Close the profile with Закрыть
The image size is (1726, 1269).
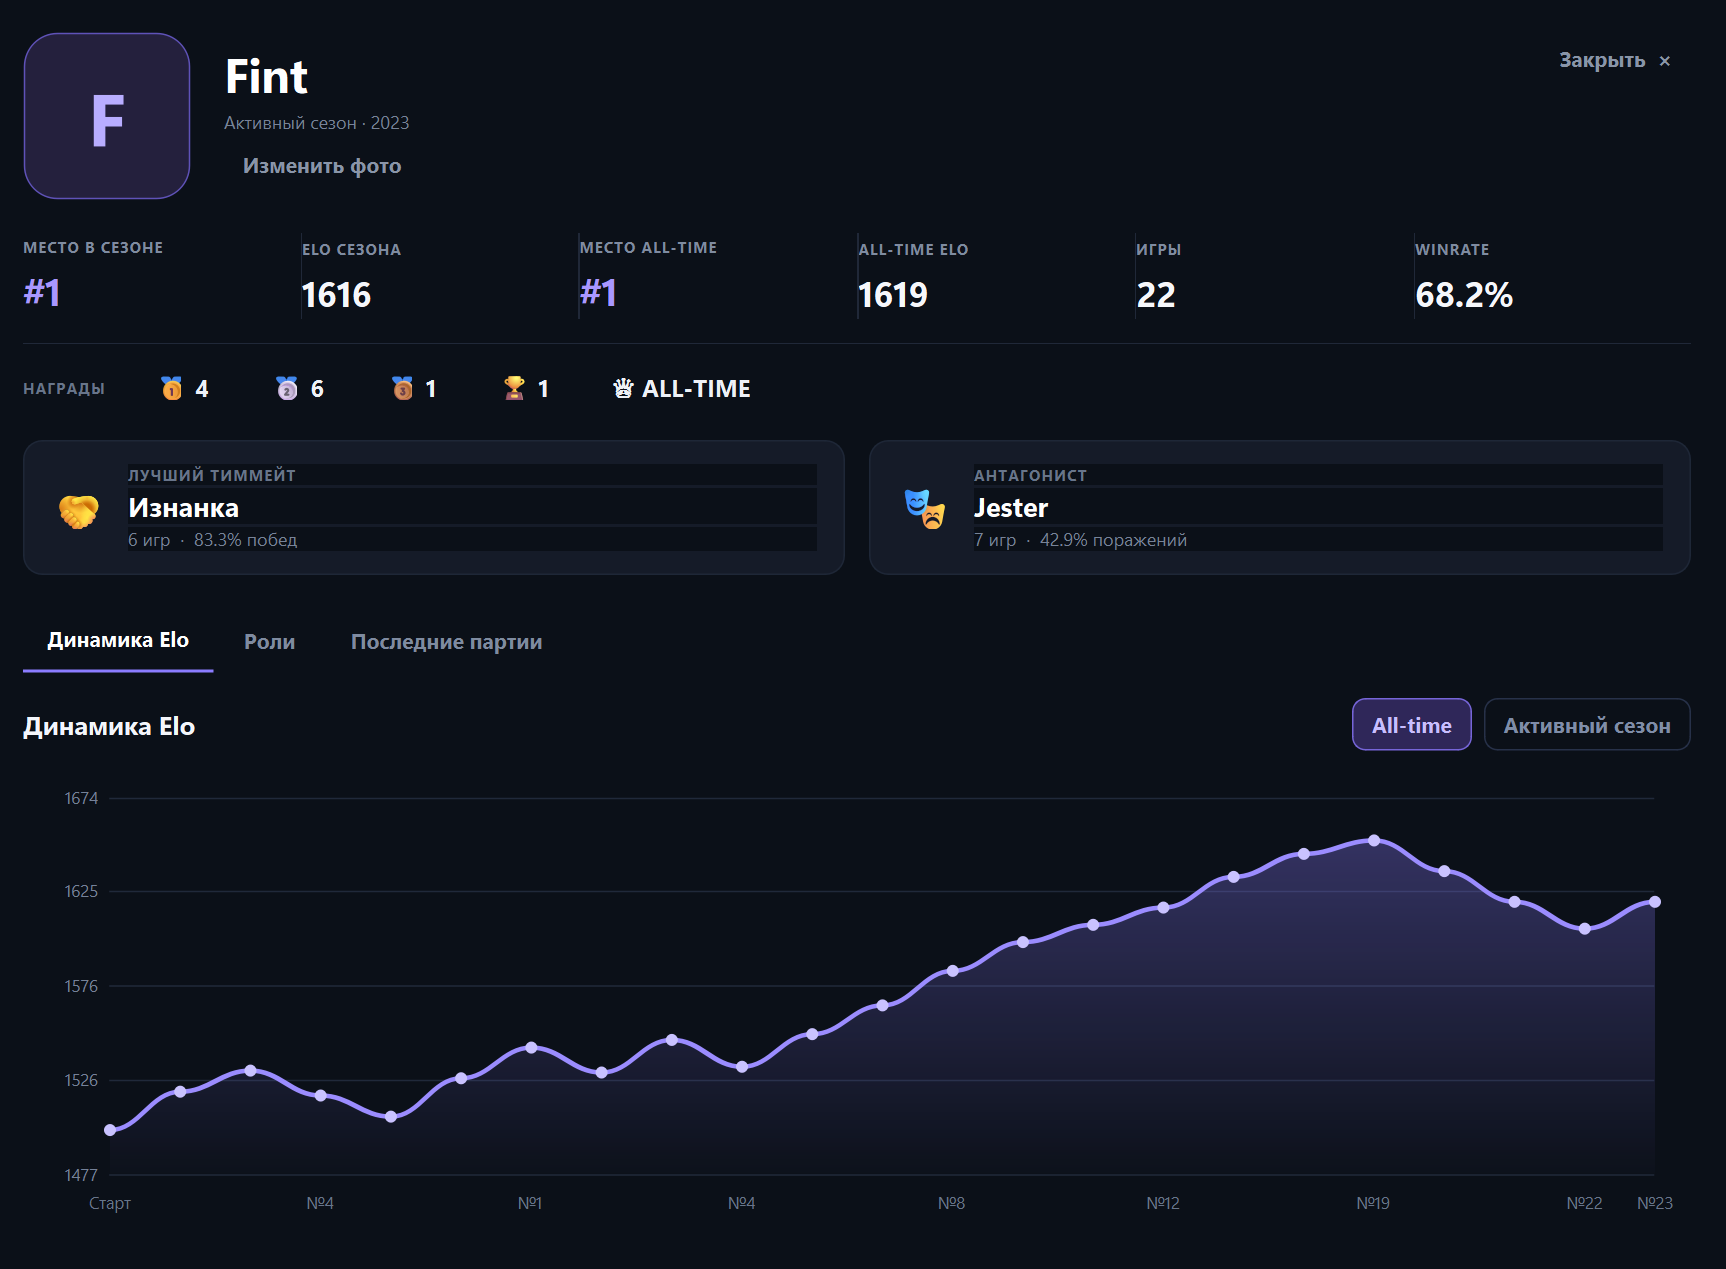tap(1614, 60)
